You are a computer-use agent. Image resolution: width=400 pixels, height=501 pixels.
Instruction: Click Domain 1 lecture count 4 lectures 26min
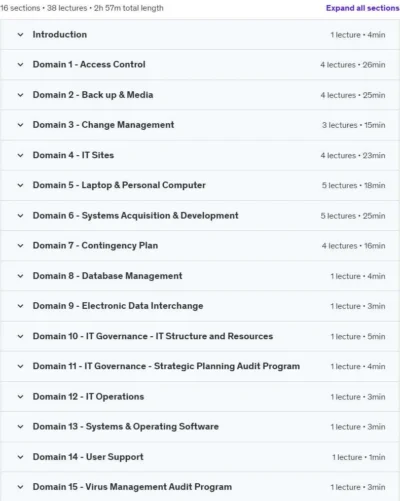pyautogui.click(x=353, y=65)
